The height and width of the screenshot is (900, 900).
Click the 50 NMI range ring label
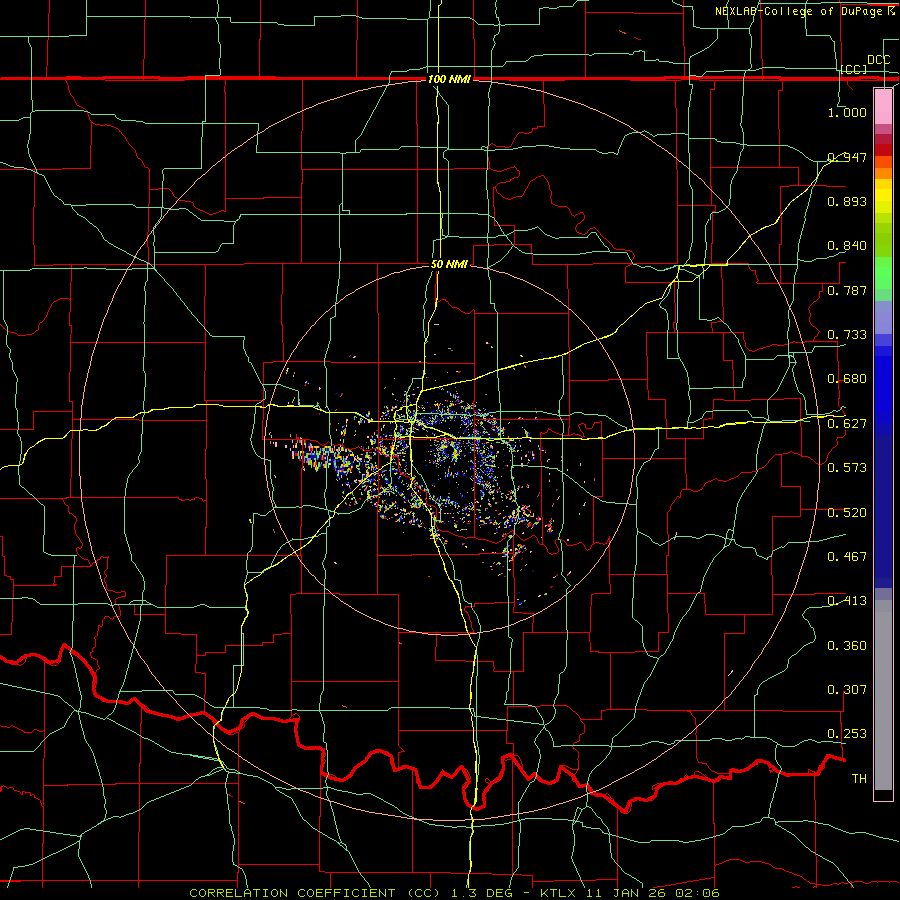[x=449, y=265]
